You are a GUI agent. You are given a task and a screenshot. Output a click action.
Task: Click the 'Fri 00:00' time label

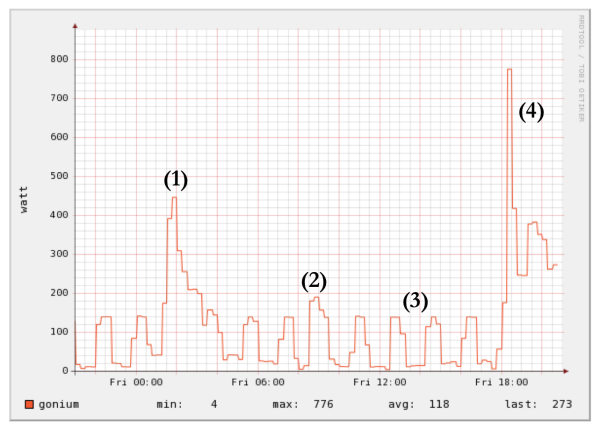(136, 382)
